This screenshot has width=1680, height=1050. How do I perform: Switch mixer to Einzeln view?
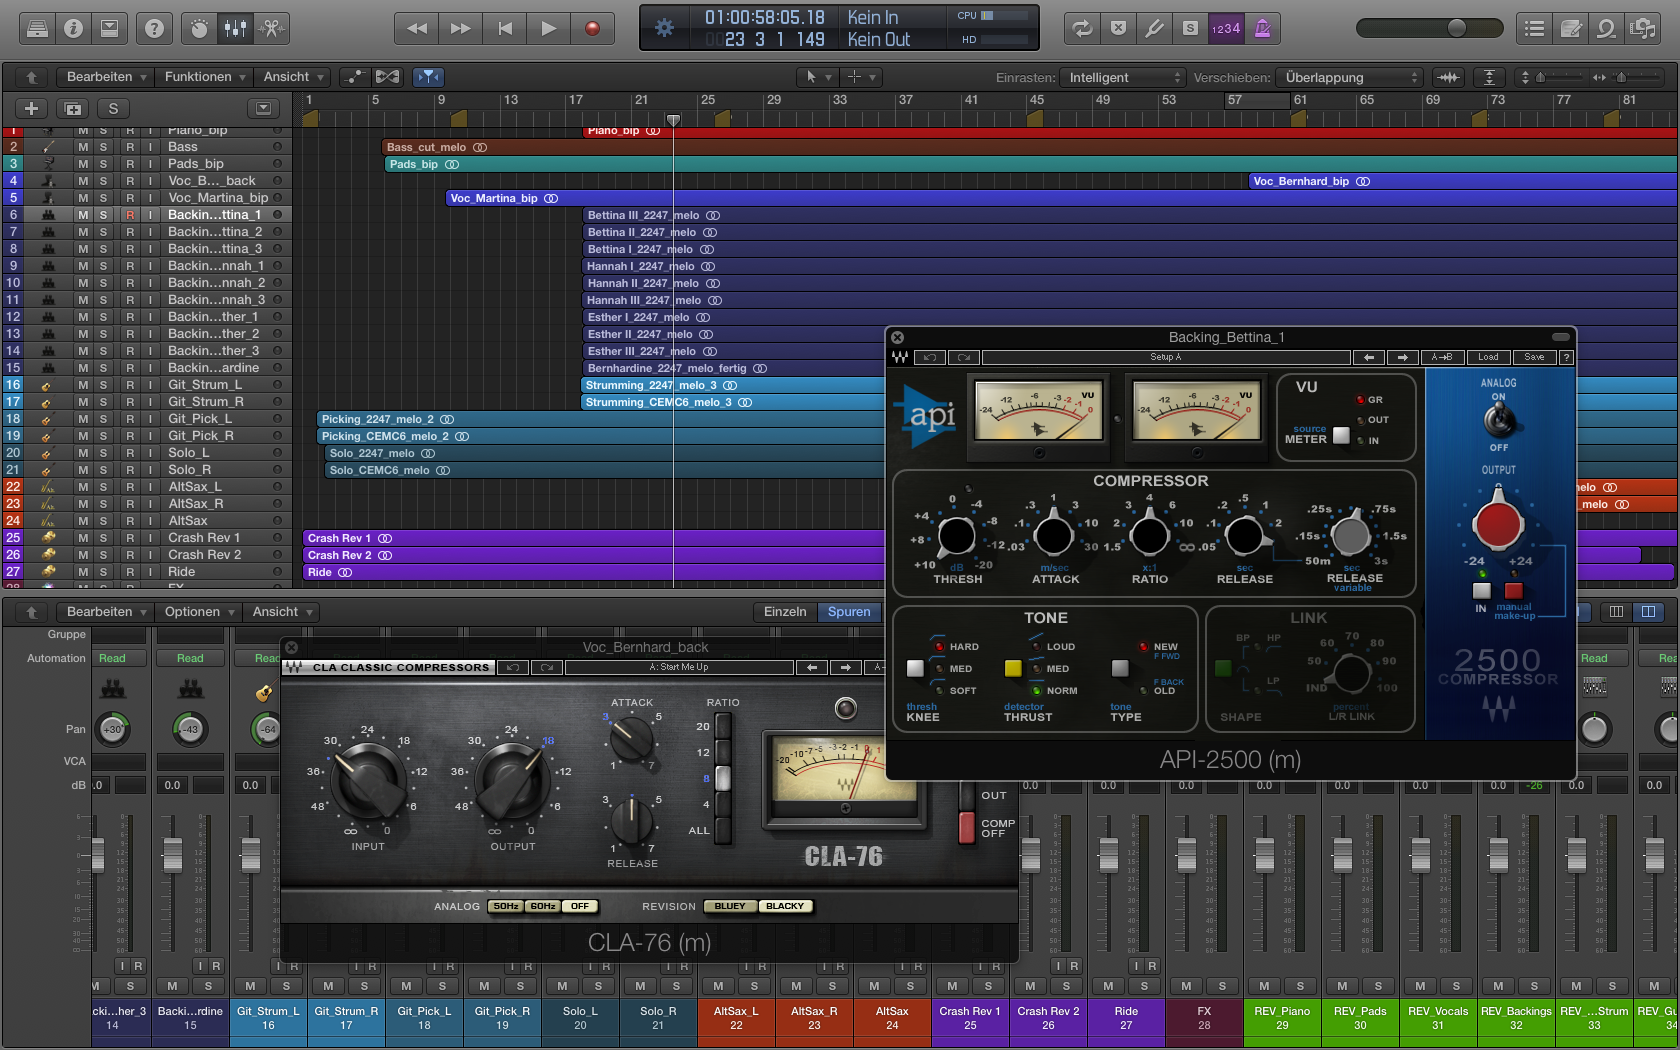[785, 612]
